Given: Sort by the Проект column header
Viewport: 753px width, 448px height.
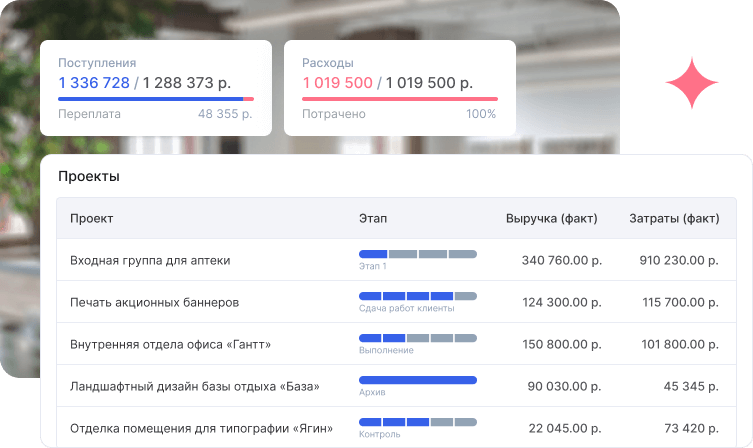Looking at the screenshot, I should pyautogui.click(x=92, y=218).
